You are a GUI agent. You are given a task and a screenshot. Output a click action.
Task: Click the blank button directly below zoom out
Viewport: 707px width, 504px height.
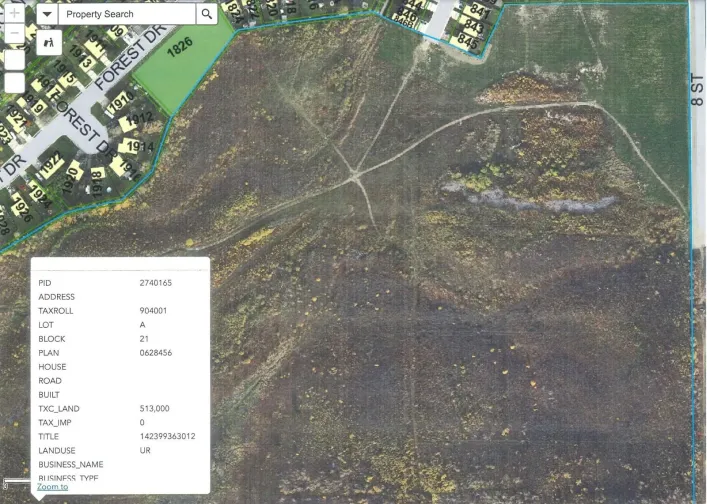click(14, 60)
